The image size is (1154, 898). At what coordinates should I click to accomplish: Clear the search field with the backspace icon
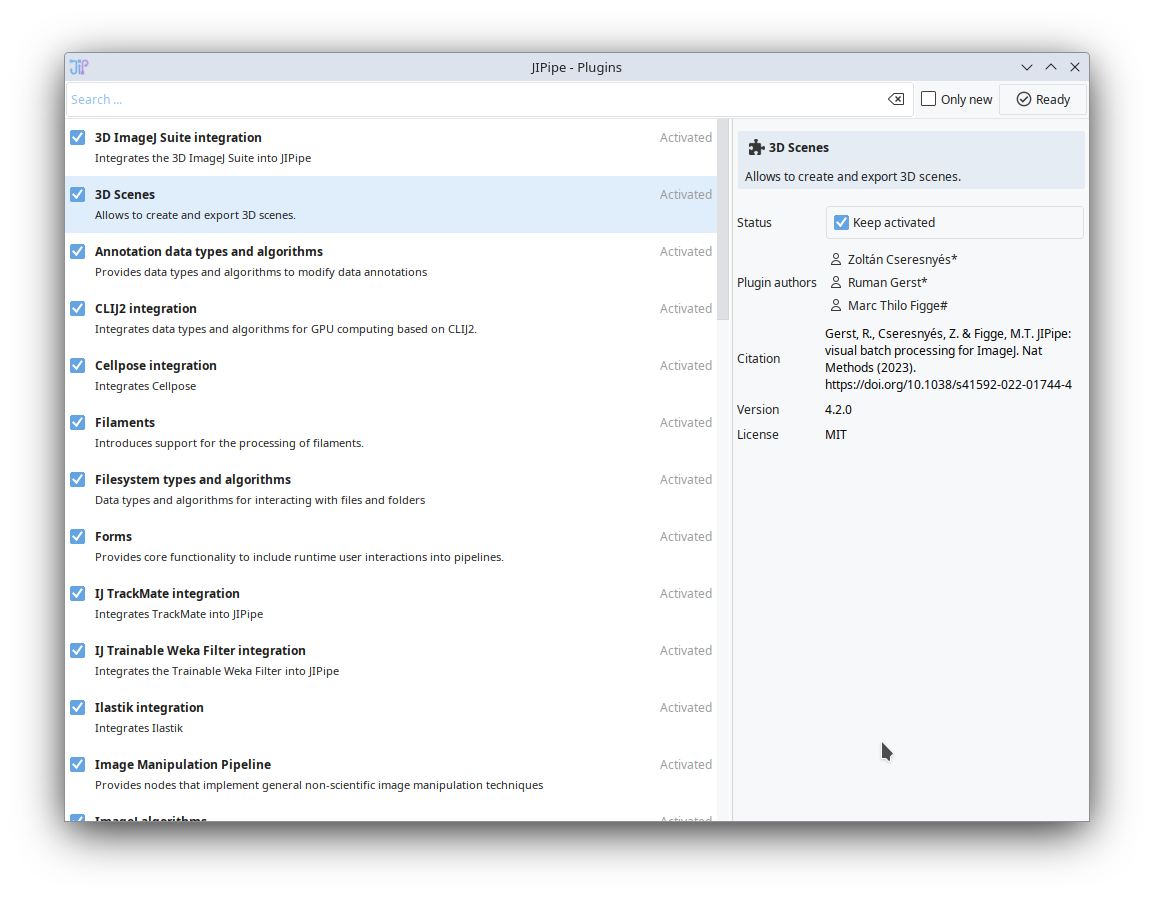tap(896, 99)
